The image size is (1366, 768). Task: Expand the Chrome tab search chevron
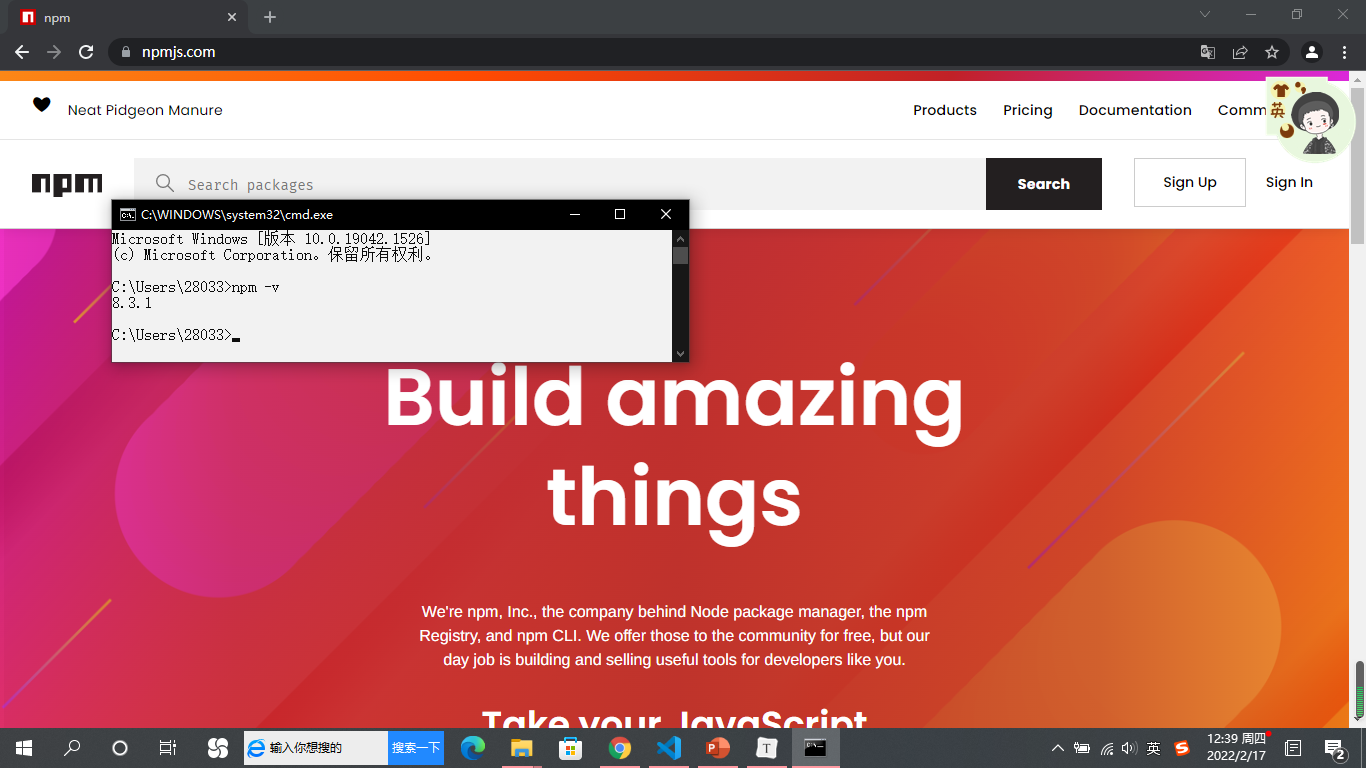1205,14
